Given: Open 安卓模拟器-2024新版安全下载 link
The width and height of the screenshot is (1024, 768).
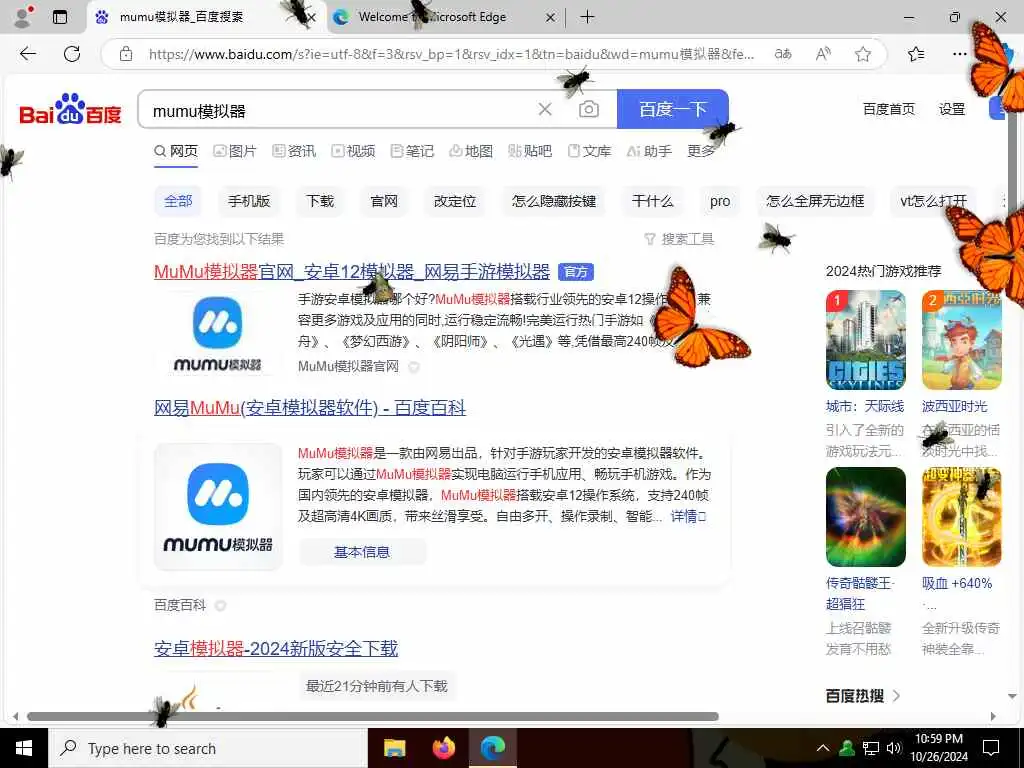Looking at the screenshot, I should pyautogui.click(x=276, y=648).
